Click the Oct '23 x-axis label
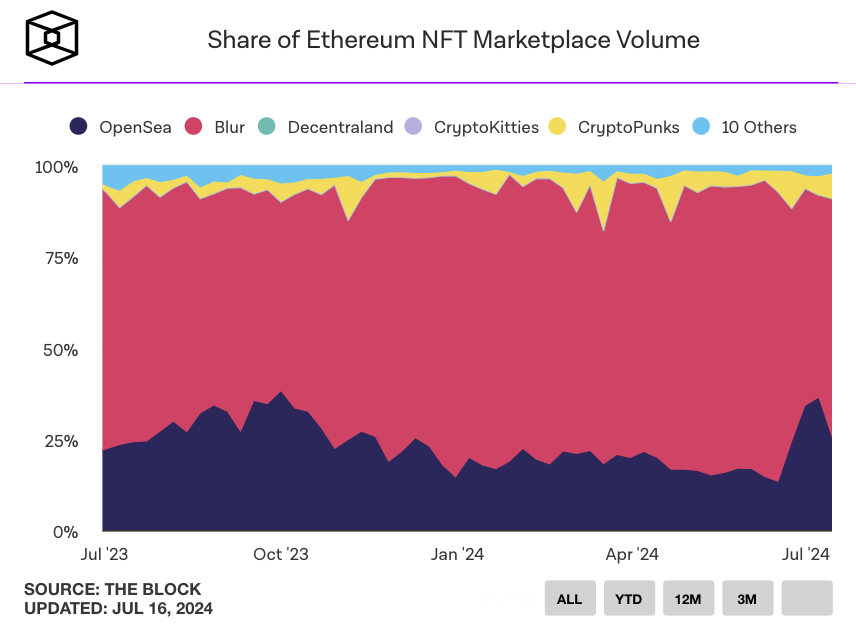The width and height of the screenshot is (856, 624). [x=283, y=554]
